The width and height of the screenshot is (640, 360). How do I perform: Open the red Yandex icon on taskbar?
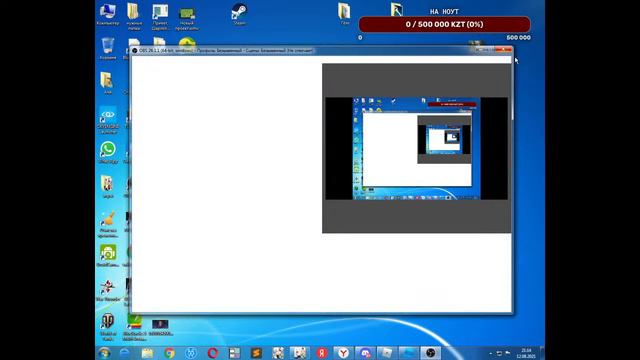pyautogui.click(x=322, y=353)
